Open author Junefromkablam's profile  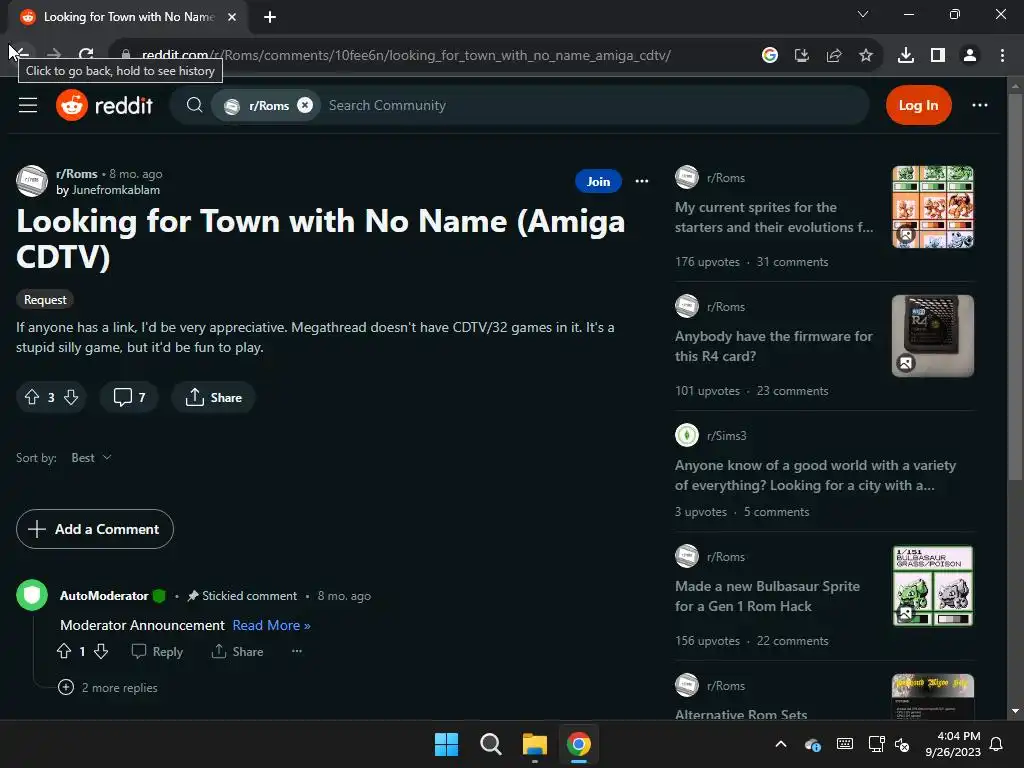116,190
